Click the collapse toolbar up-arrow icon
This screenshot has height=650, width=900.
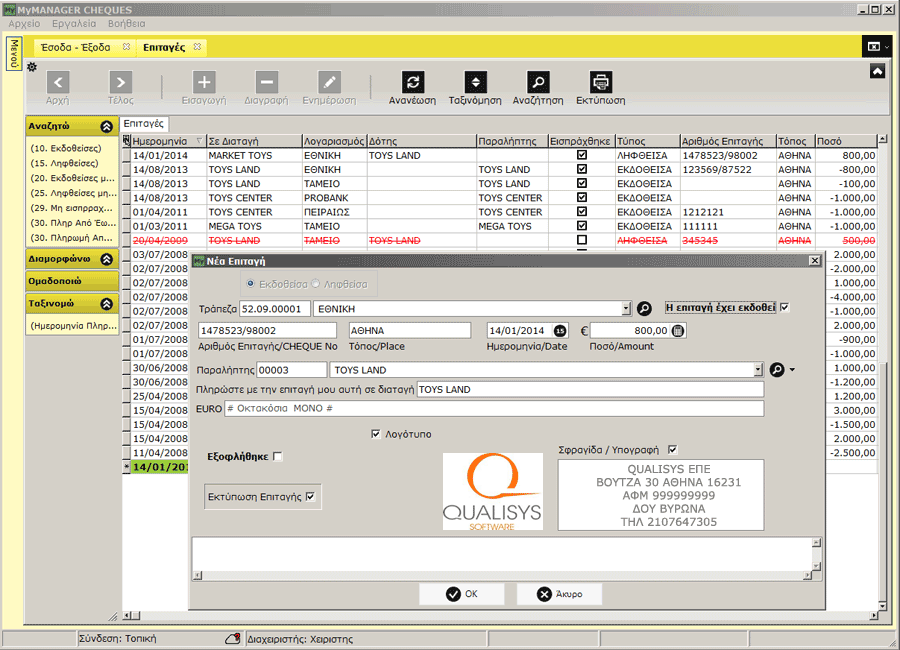[x=877, y=71]
